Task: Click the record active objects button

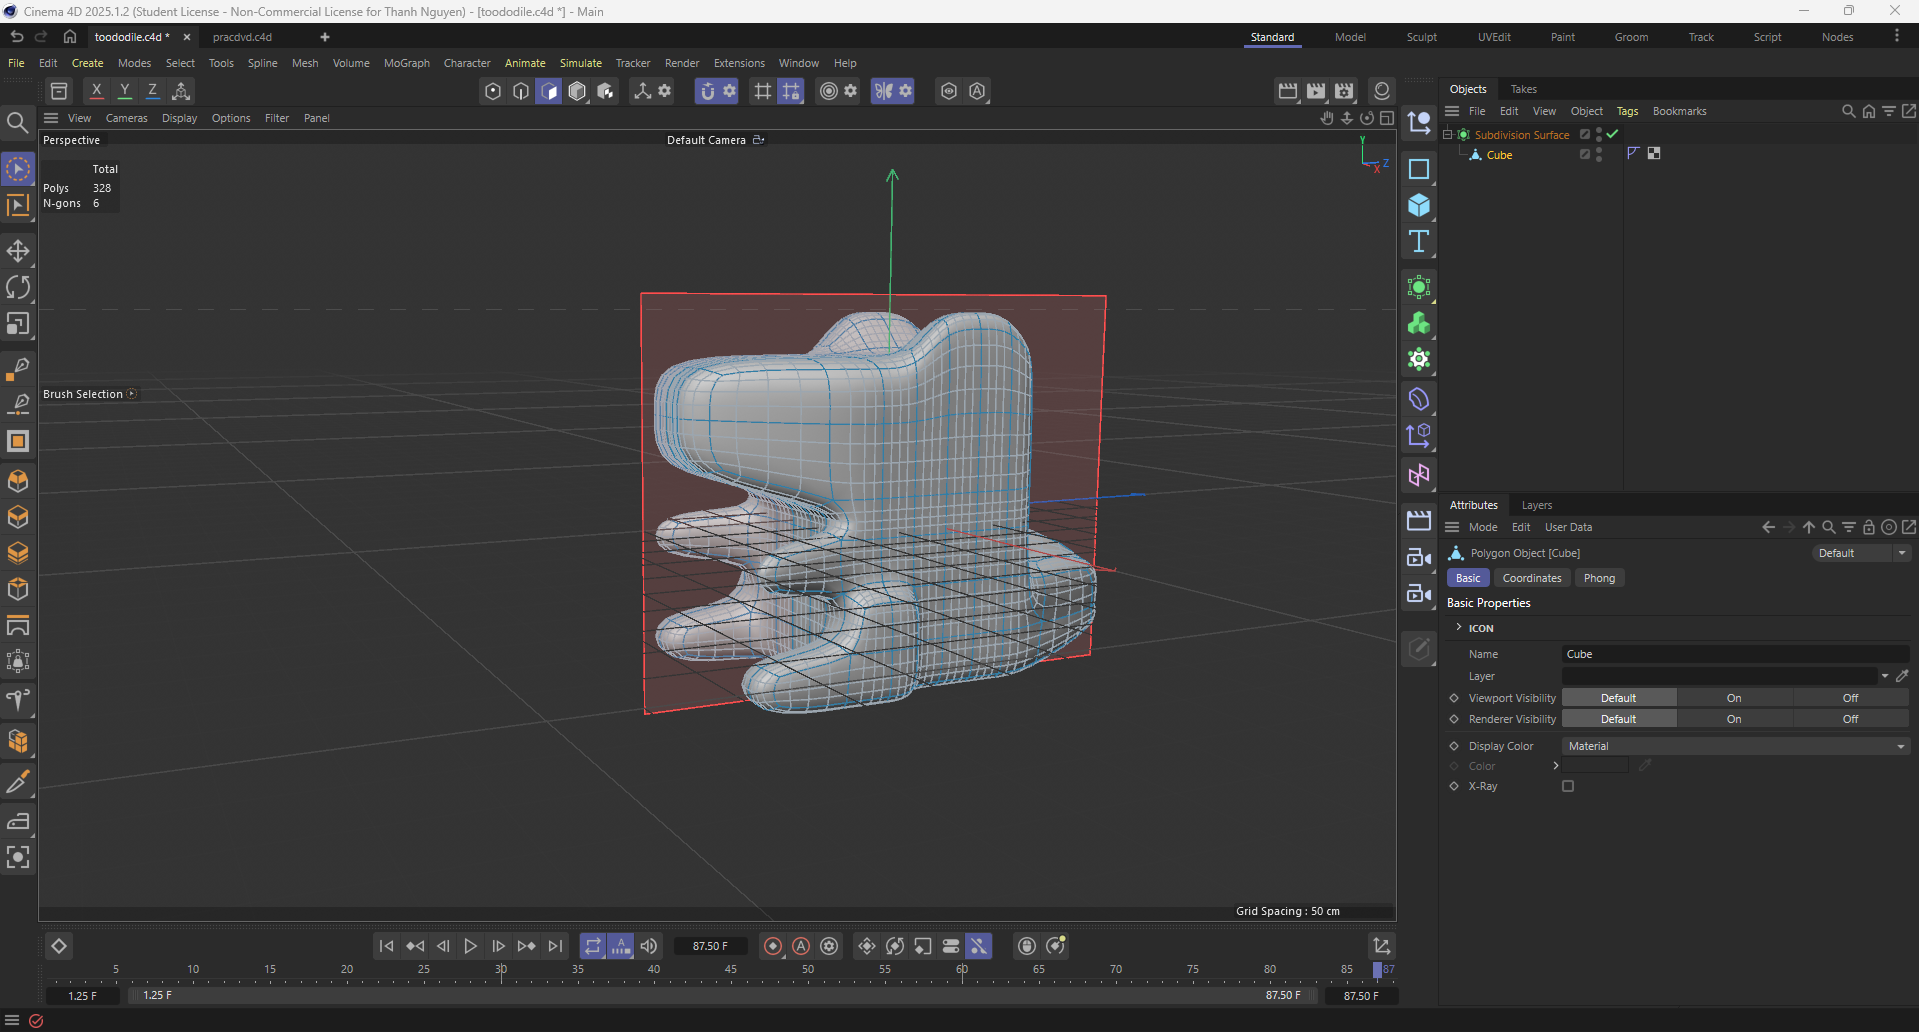Action: pyautogui.click(x=773, y=946)
